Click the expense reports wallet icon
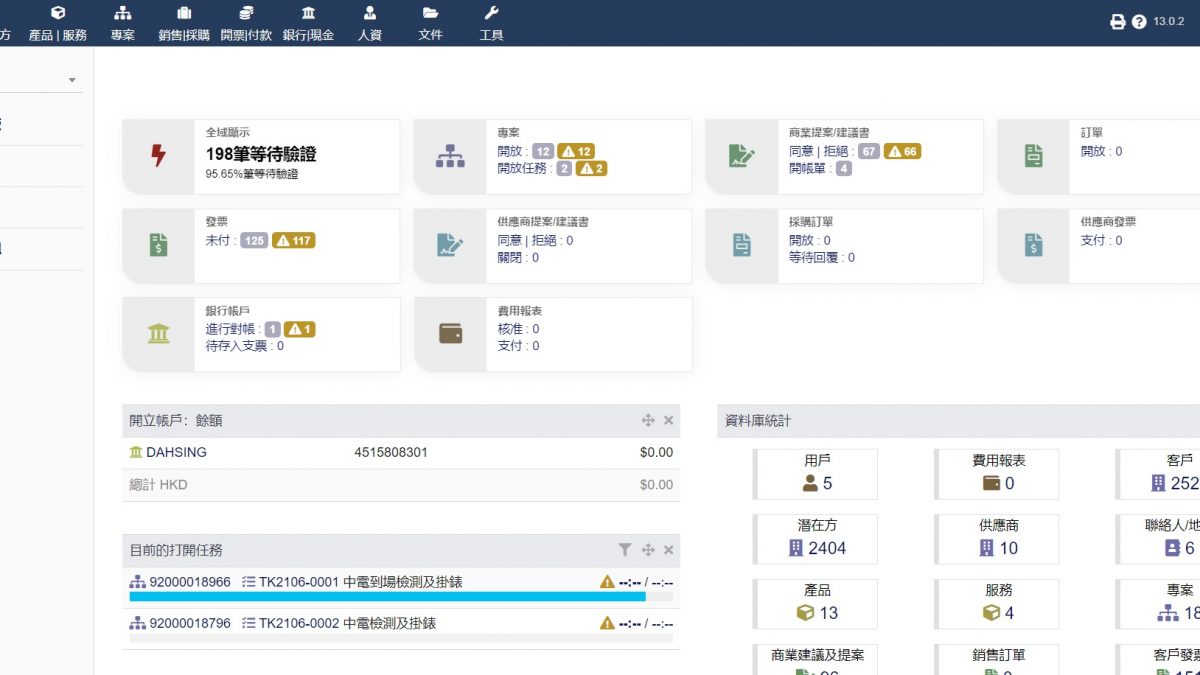Screen dimensions: 1200x675 point(450,334)
